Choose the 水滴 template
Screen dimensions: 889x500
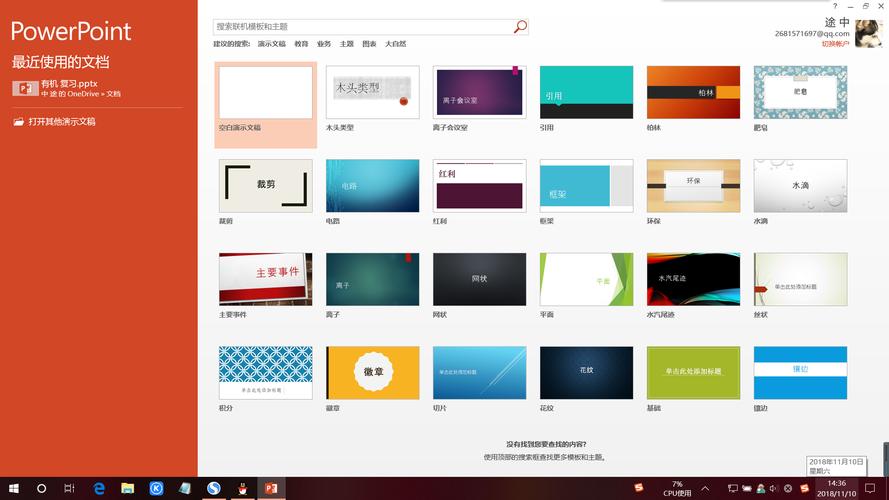coord(800,186)
